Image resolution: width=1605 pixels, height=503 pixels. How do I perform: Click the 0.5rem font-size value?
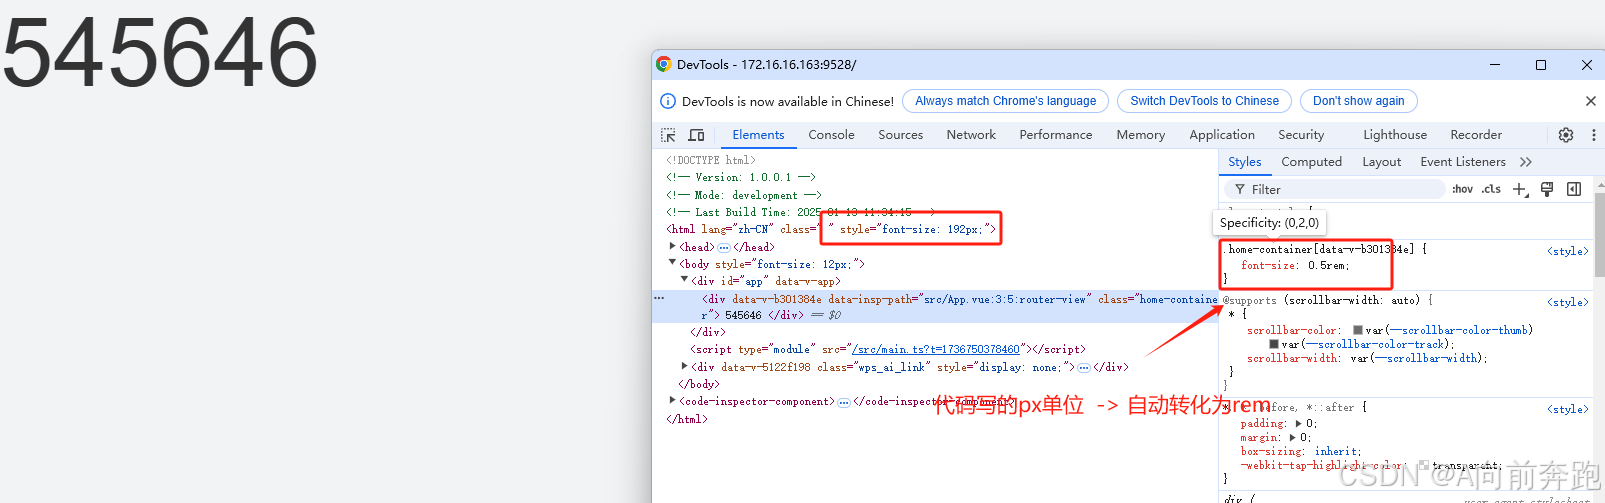click(x=1328, y=265)
